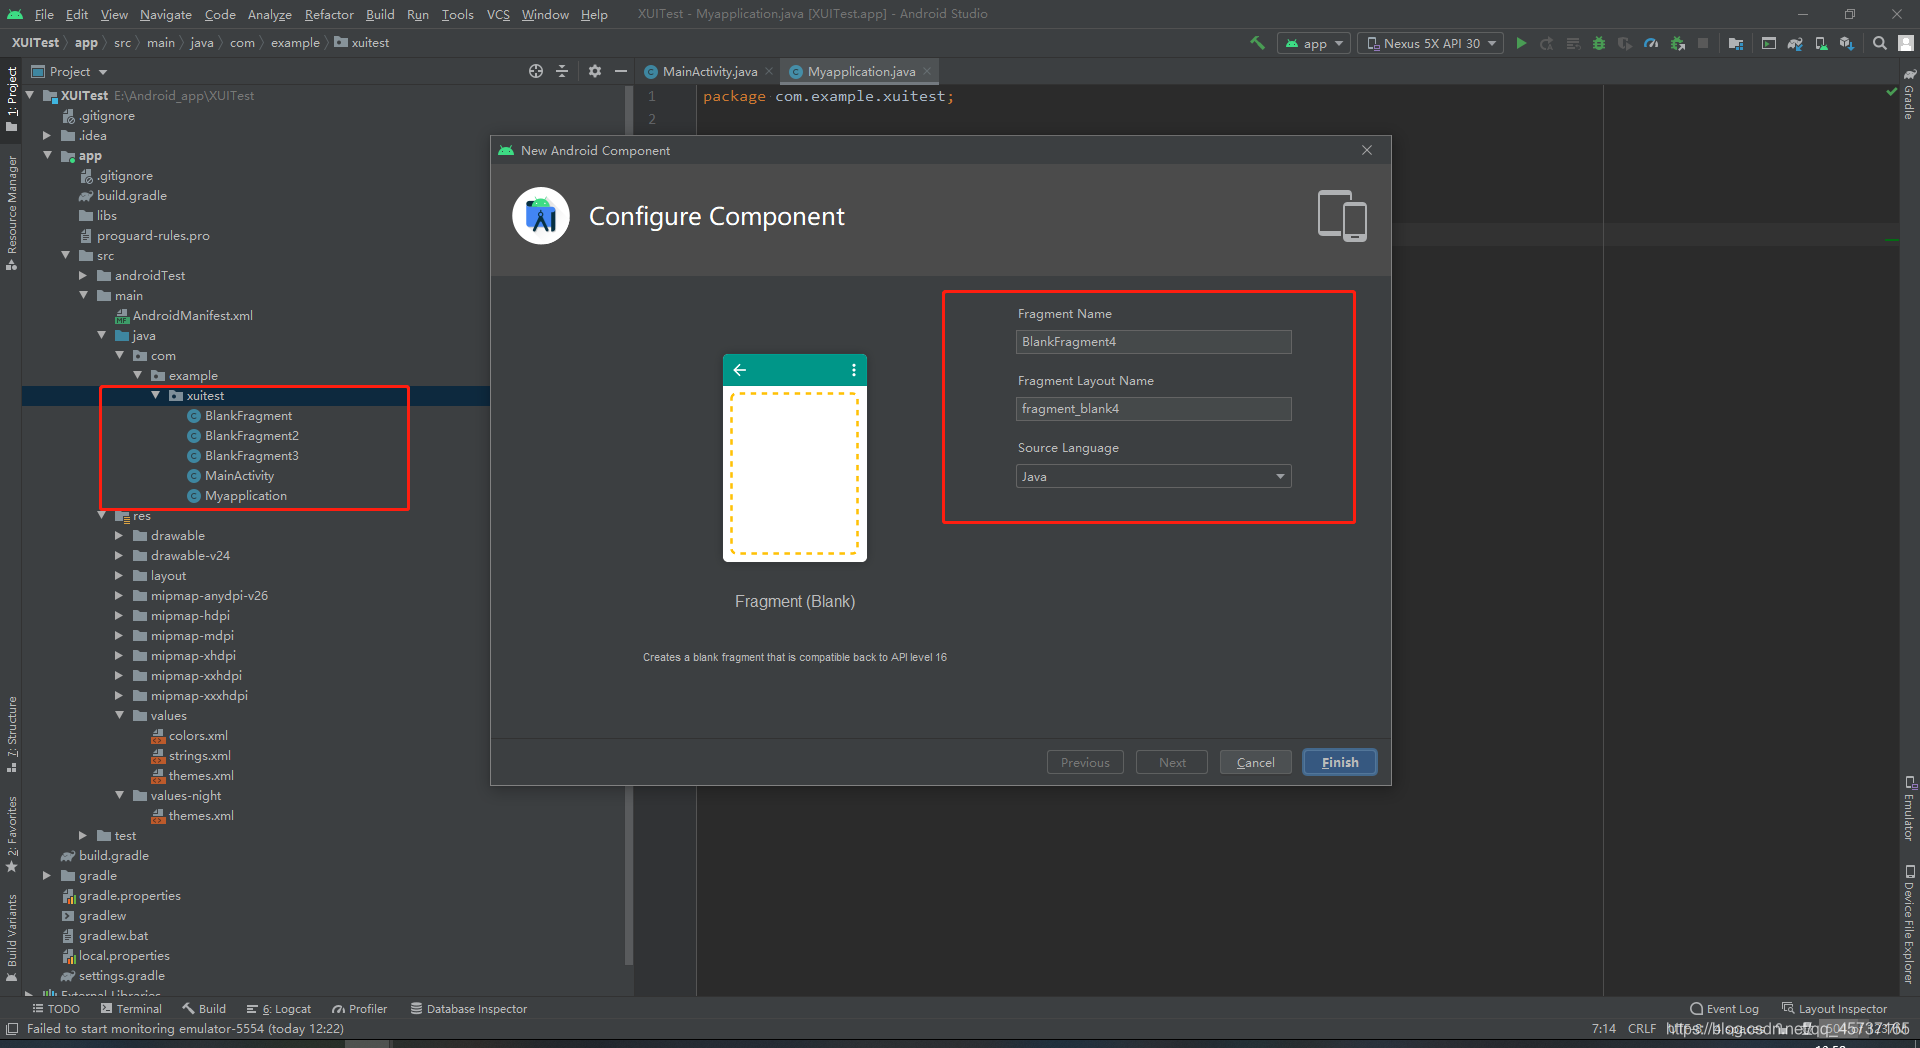Viewport: 1920px width, 1048px height.
Task: Open the app run configuration dropdown
Action: point(1314,43)
